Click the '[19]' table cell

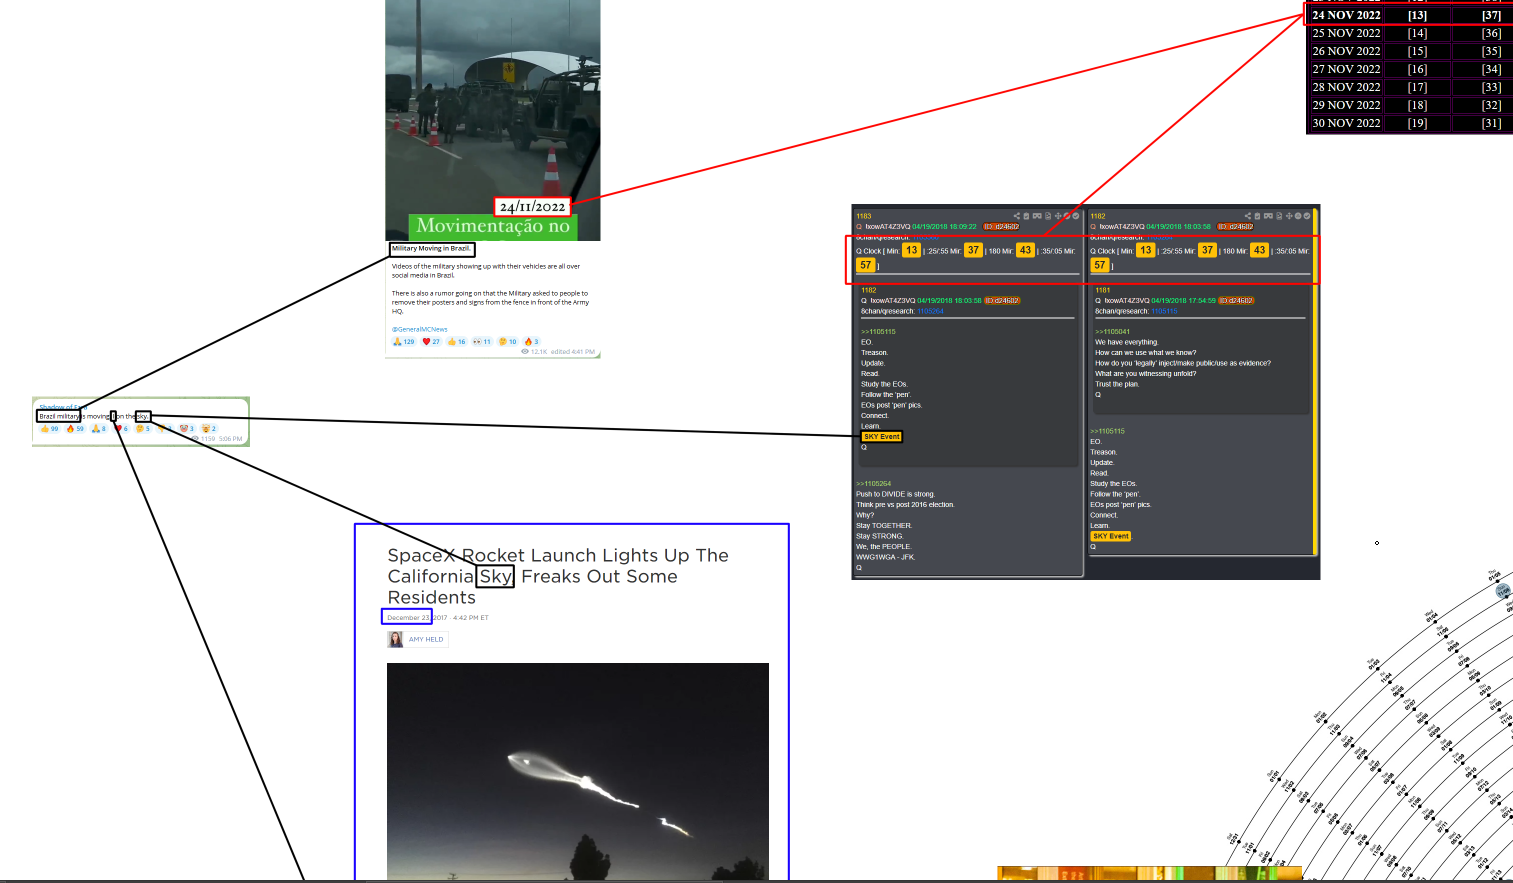coord(1417,123)
